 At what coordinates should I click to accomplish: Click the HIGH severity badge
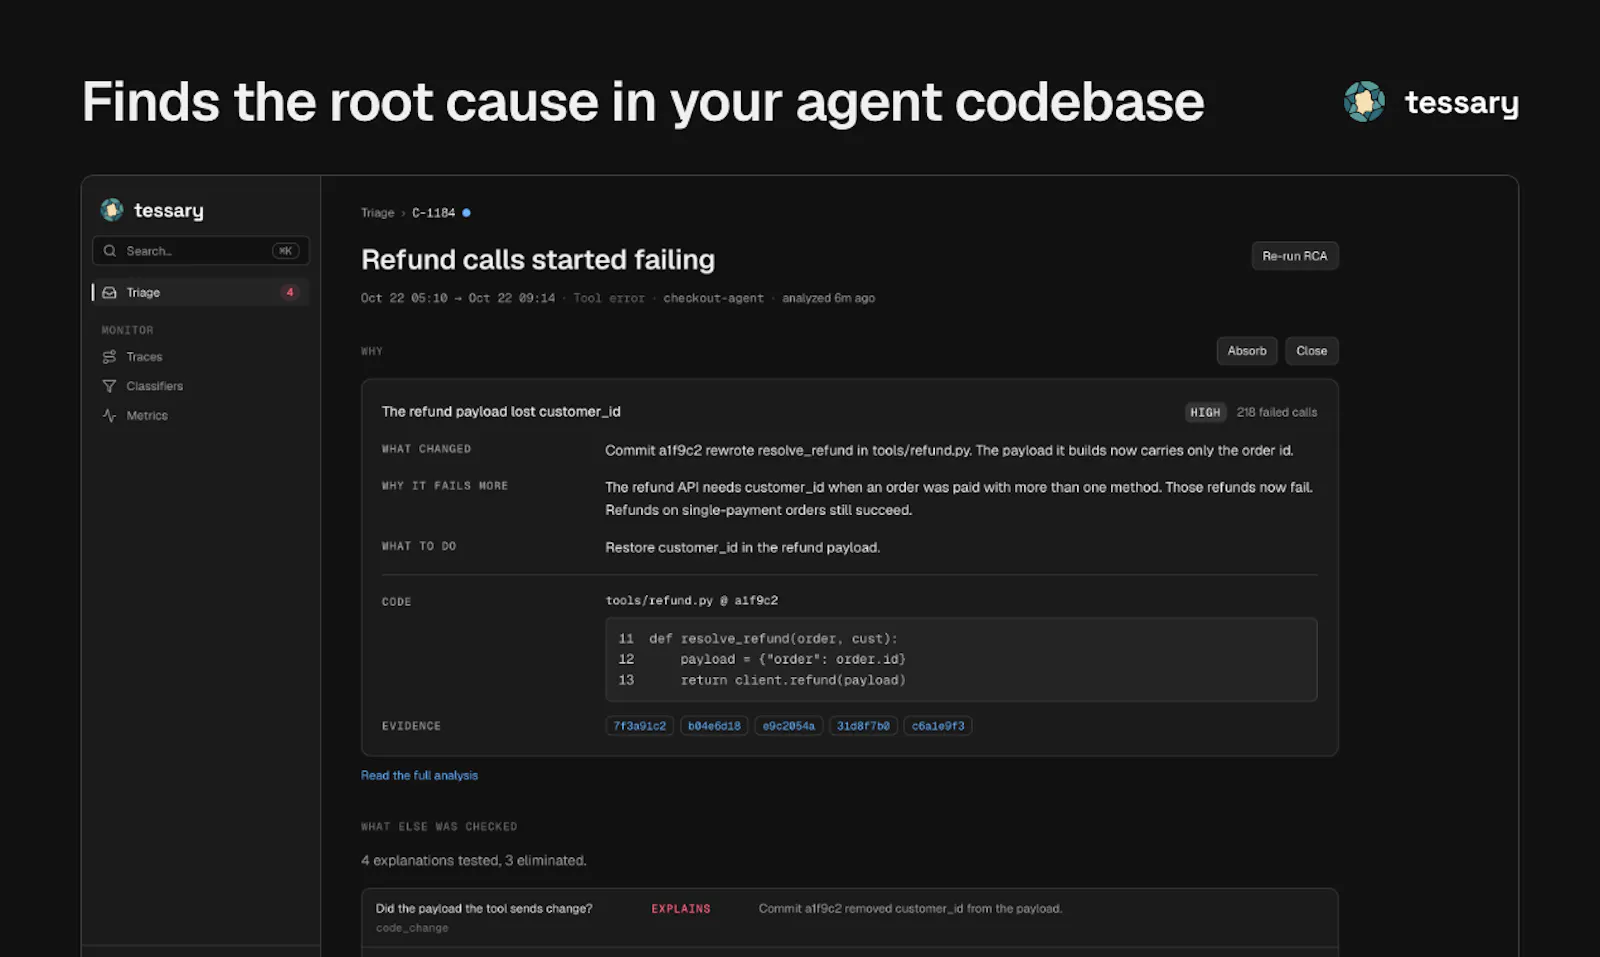point(1205,412)
